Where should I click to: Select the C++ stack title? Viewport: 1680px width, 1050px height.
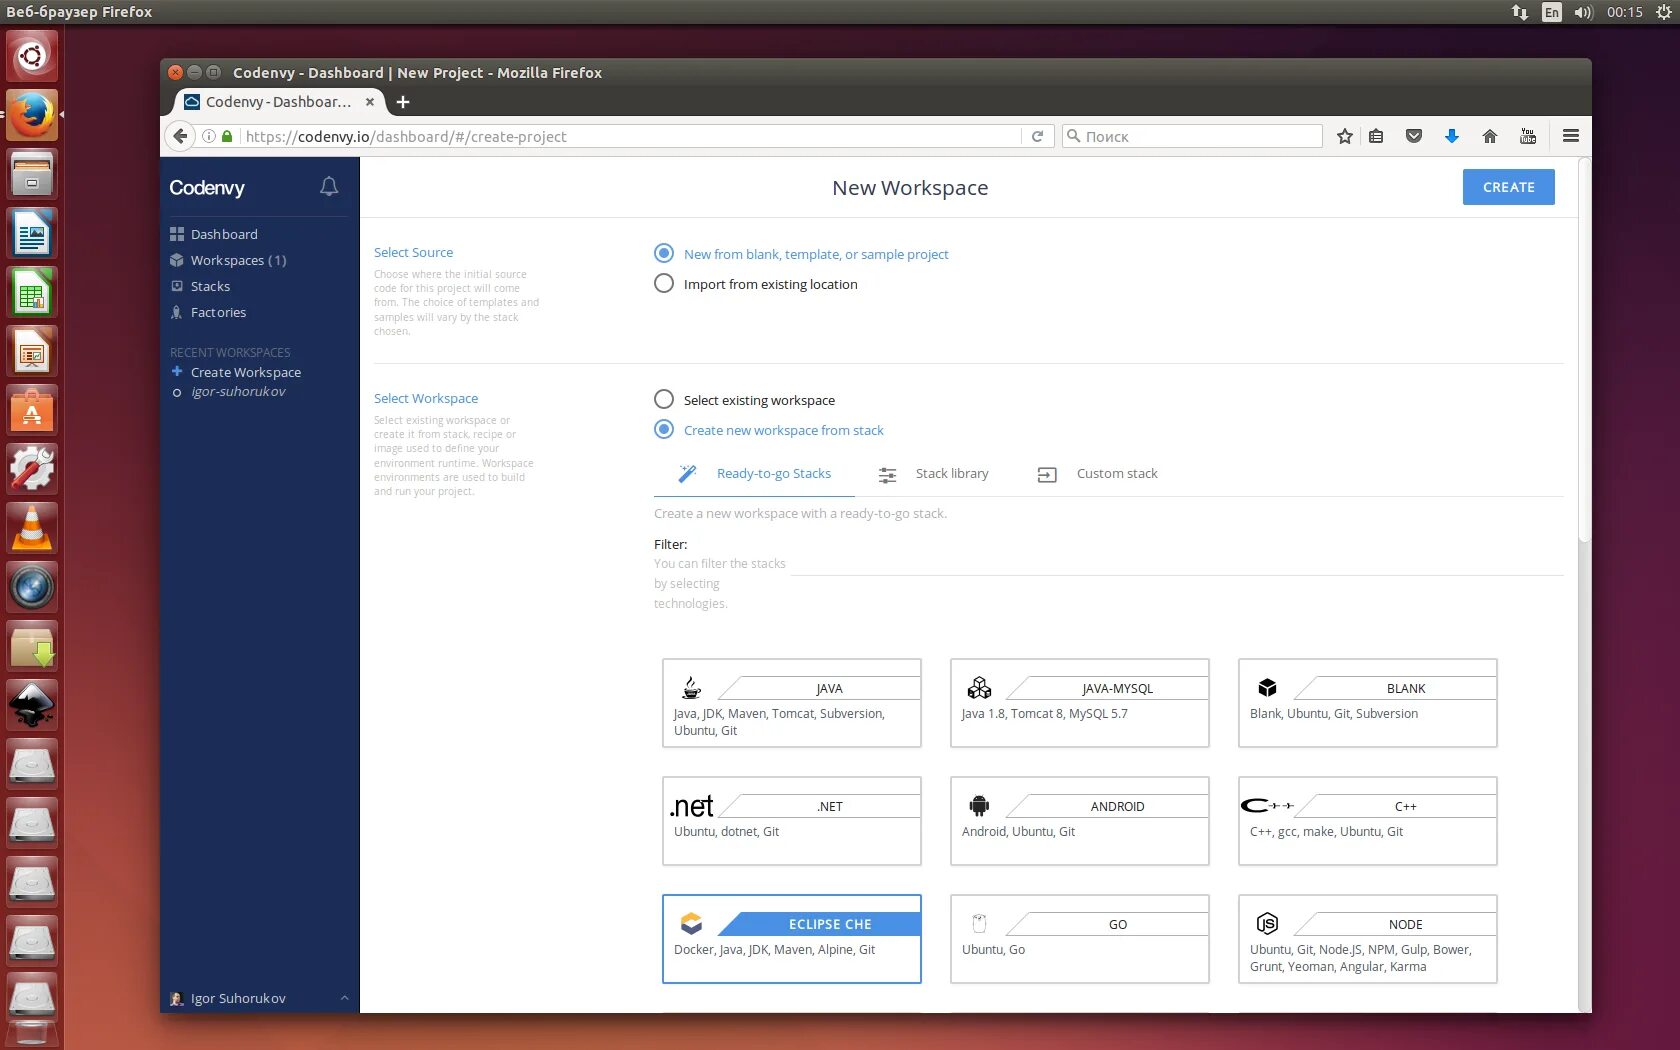1405,807
